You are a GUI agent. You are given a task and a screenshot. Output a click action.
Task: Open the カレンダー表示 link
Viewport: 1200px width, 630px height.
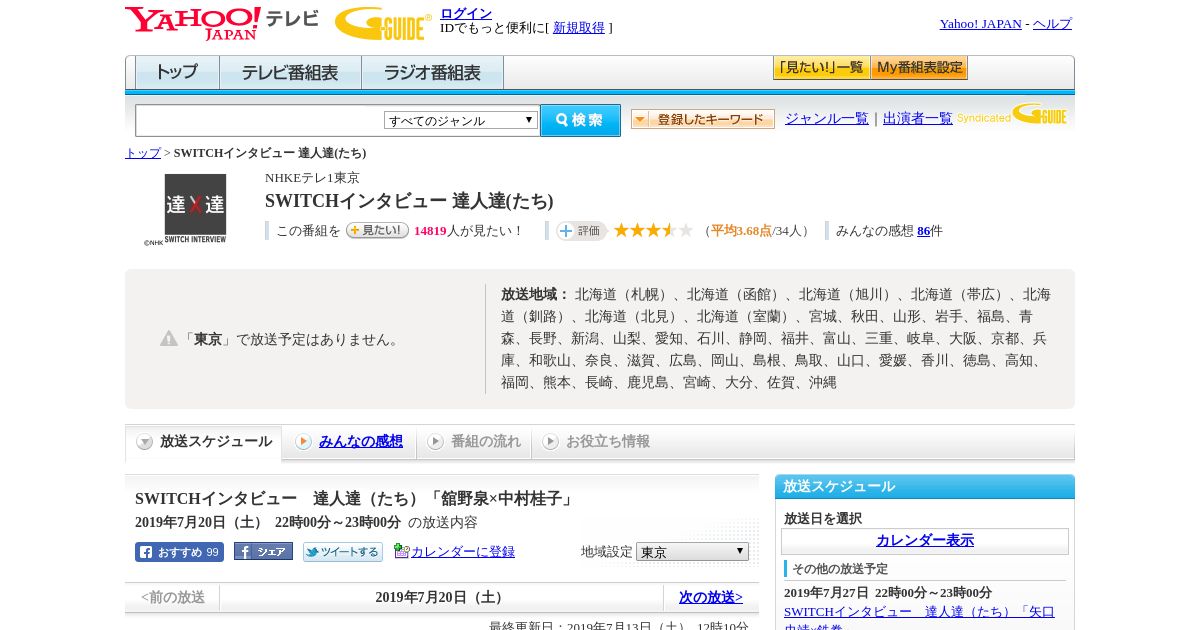coord(925,541)
